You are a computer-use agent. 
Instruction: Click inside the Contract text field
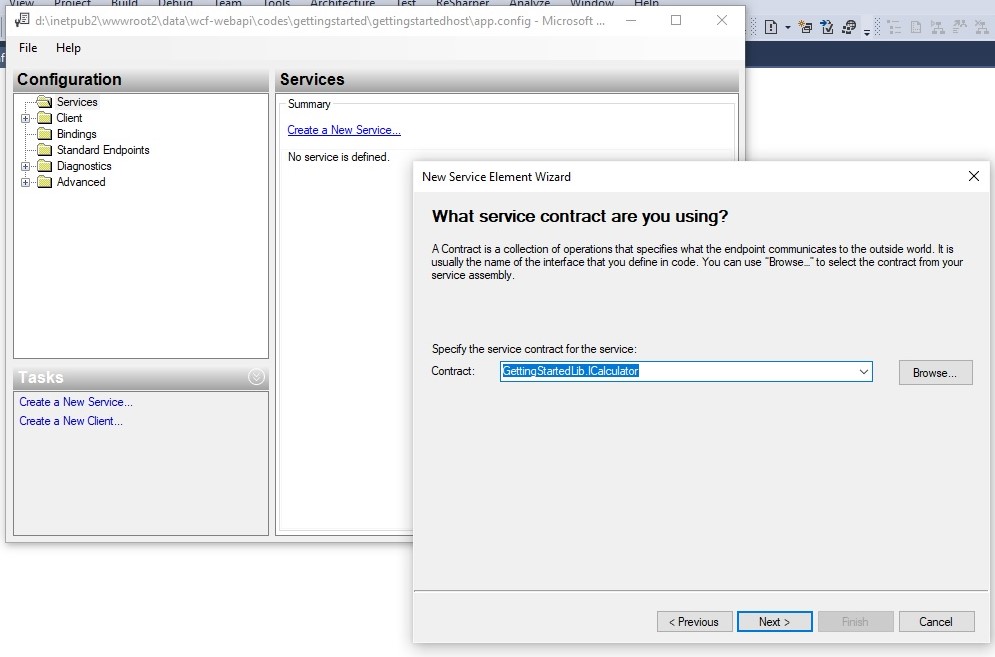650,372
